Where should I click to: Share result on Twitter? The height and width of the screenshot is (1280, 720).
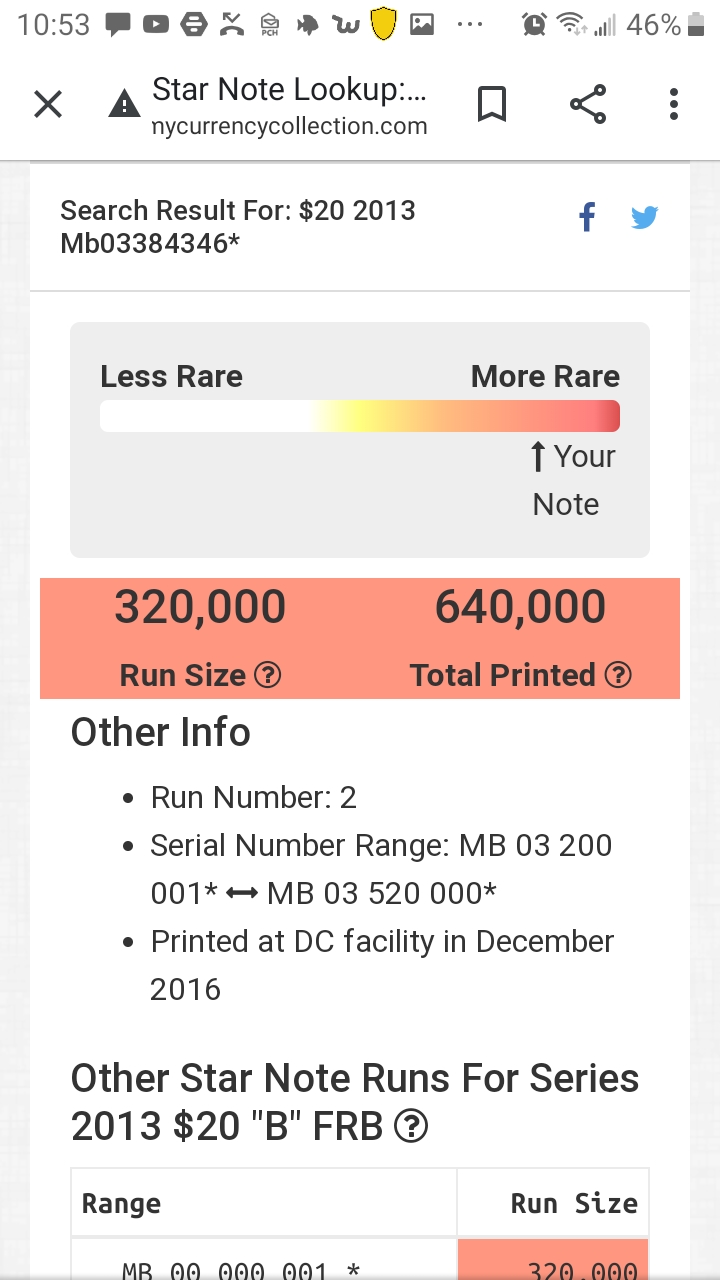pos(644,217)
